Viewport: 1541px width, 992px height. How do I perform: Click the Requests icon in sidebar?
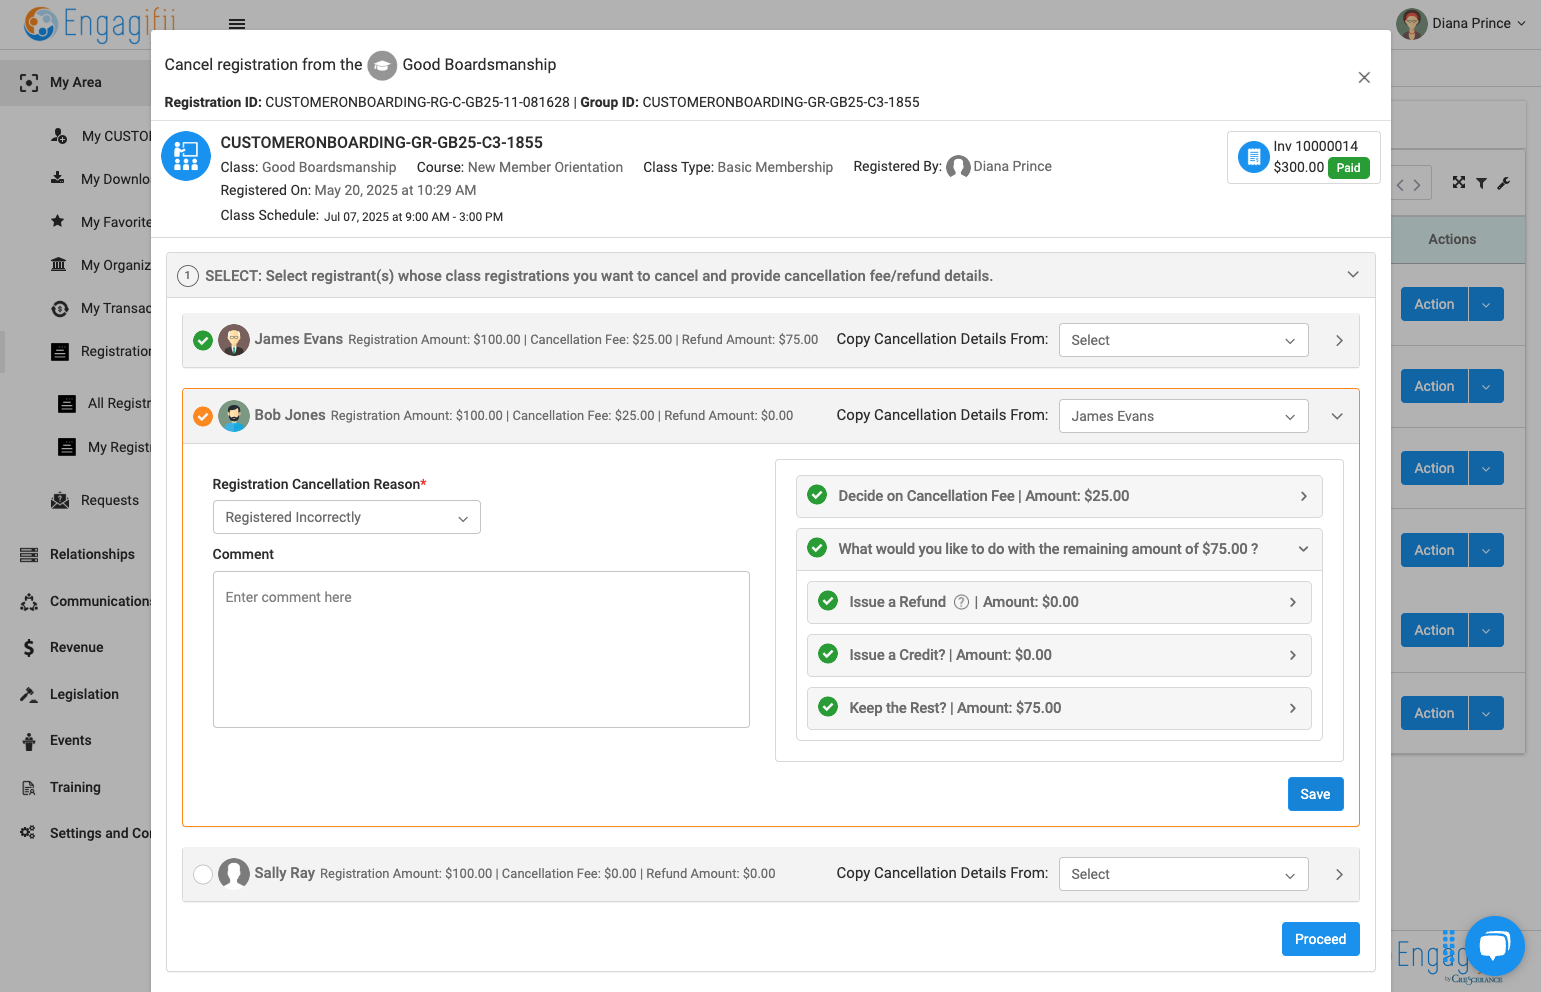click(x=60, y=500)
